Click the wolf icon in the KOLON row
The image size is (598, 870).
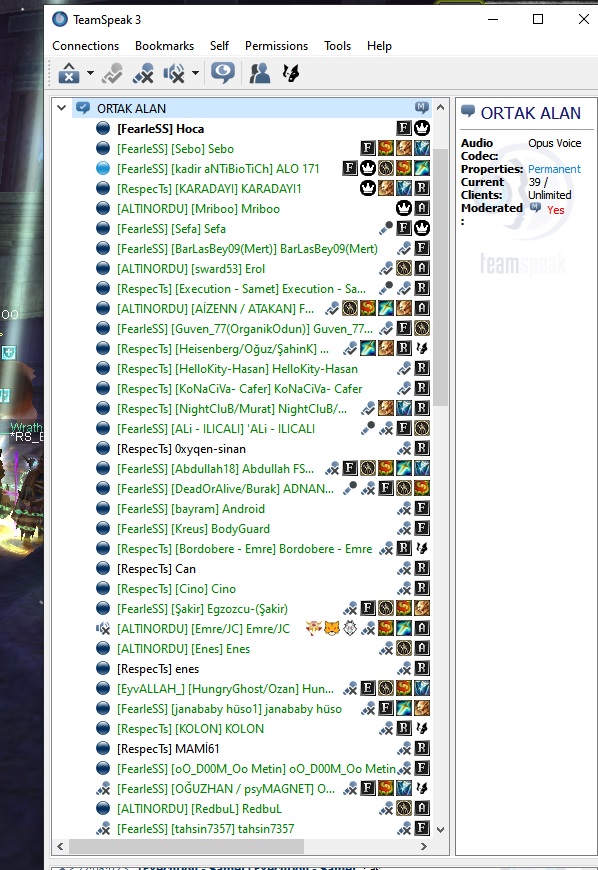(422, 727)
